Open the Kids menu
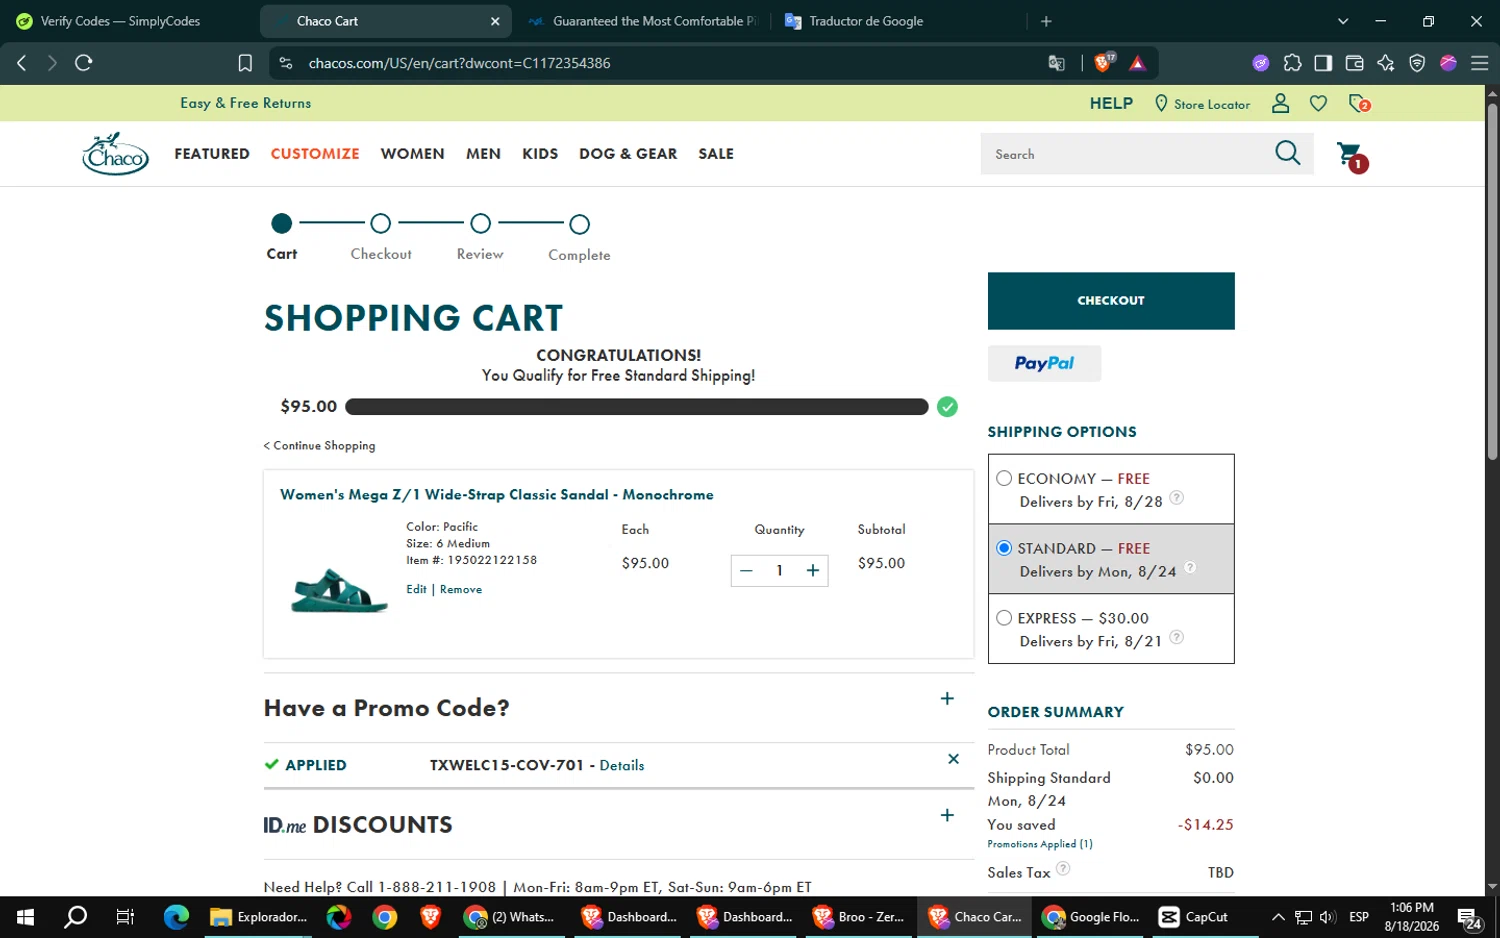 point(540,154)
